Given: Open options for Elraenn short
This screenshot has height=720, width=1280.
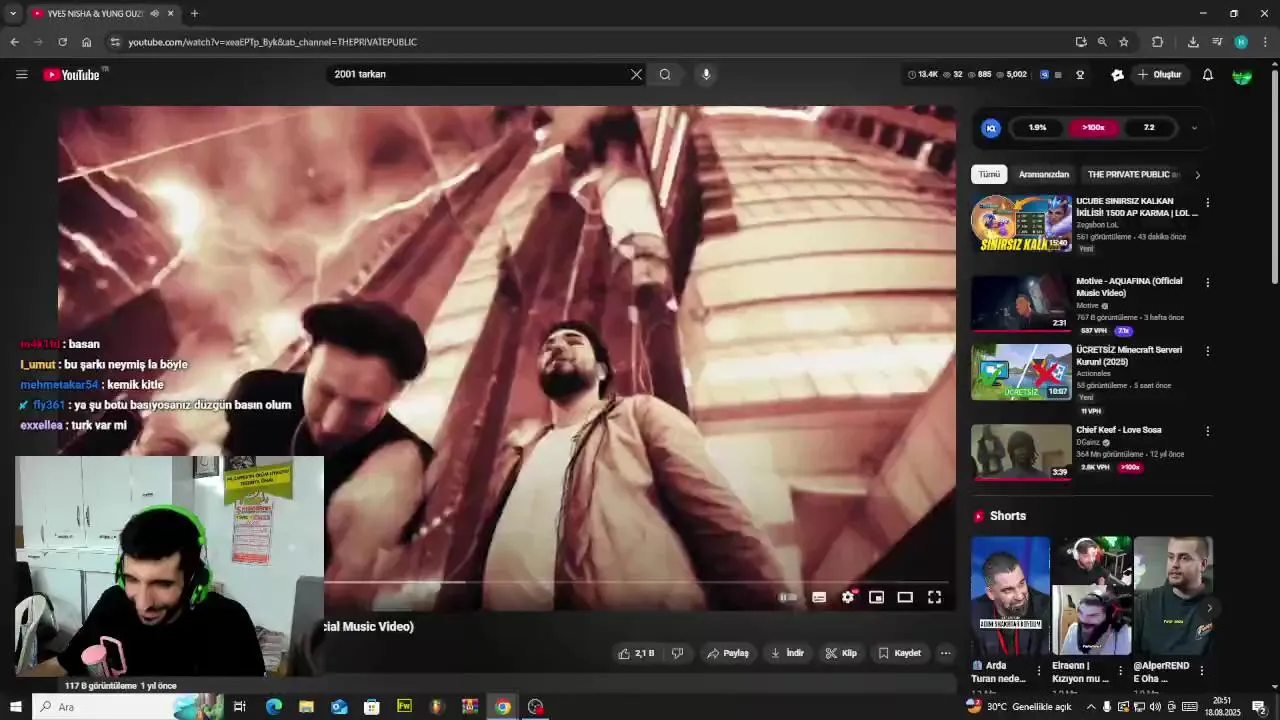Looking at the screenshot, I should [x=1120, y=671].
